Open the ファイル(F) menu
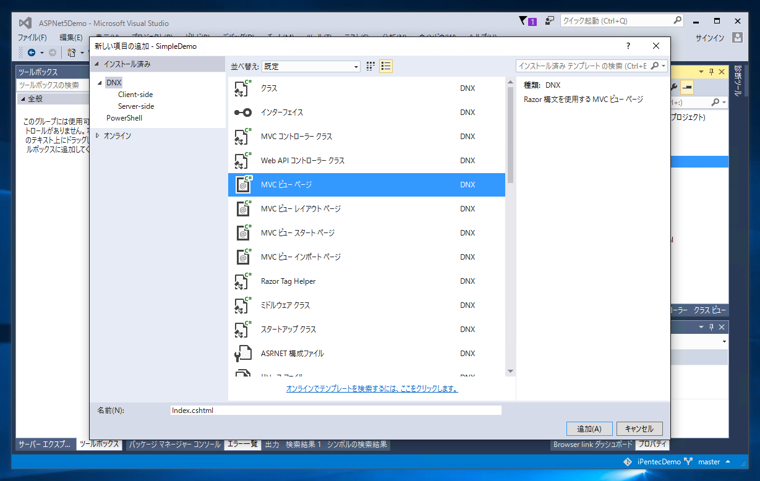This screenshot has width=760, height=481. coord(32,37)
